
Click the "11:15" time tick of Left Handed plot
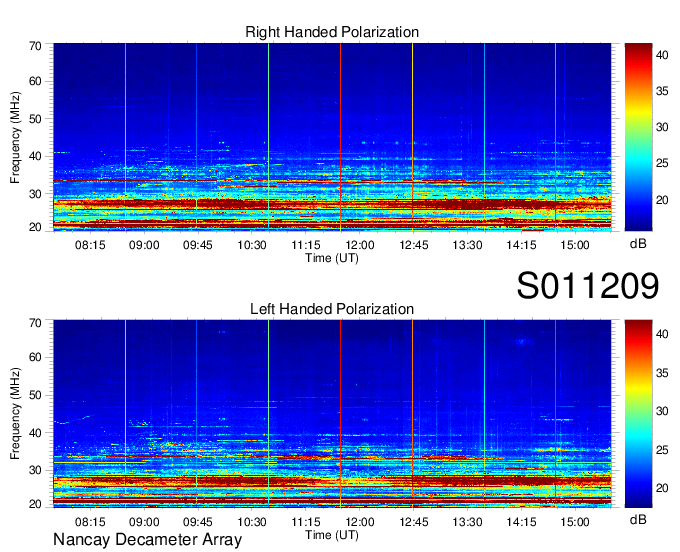[x=306, y=522]
